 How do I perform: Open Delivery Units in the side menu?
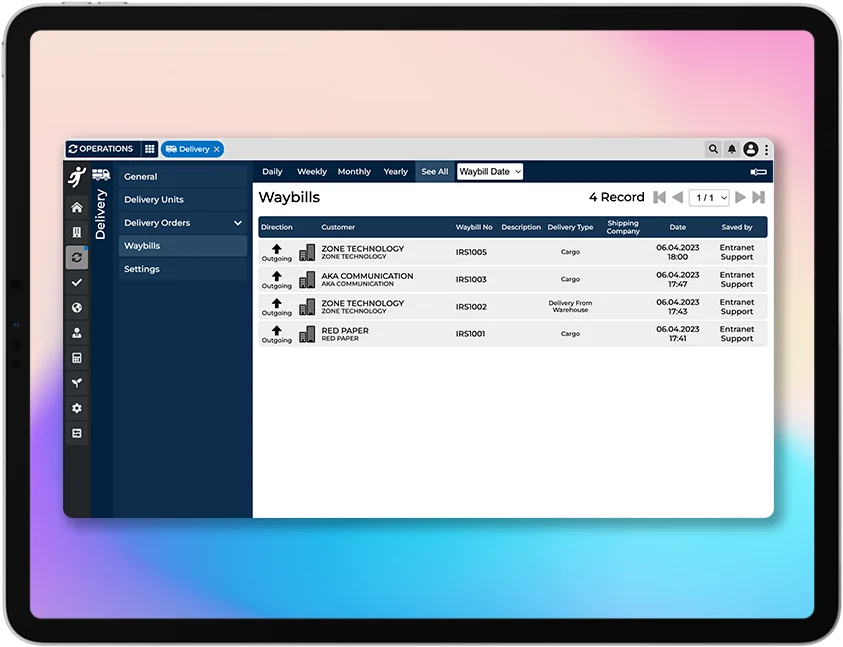pyautogui.click(x=154, y=200)
